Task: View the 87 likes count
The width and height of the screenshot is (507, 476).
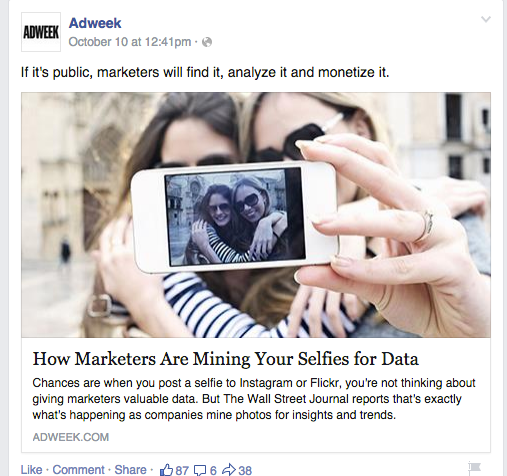Action: click(182, 470)
